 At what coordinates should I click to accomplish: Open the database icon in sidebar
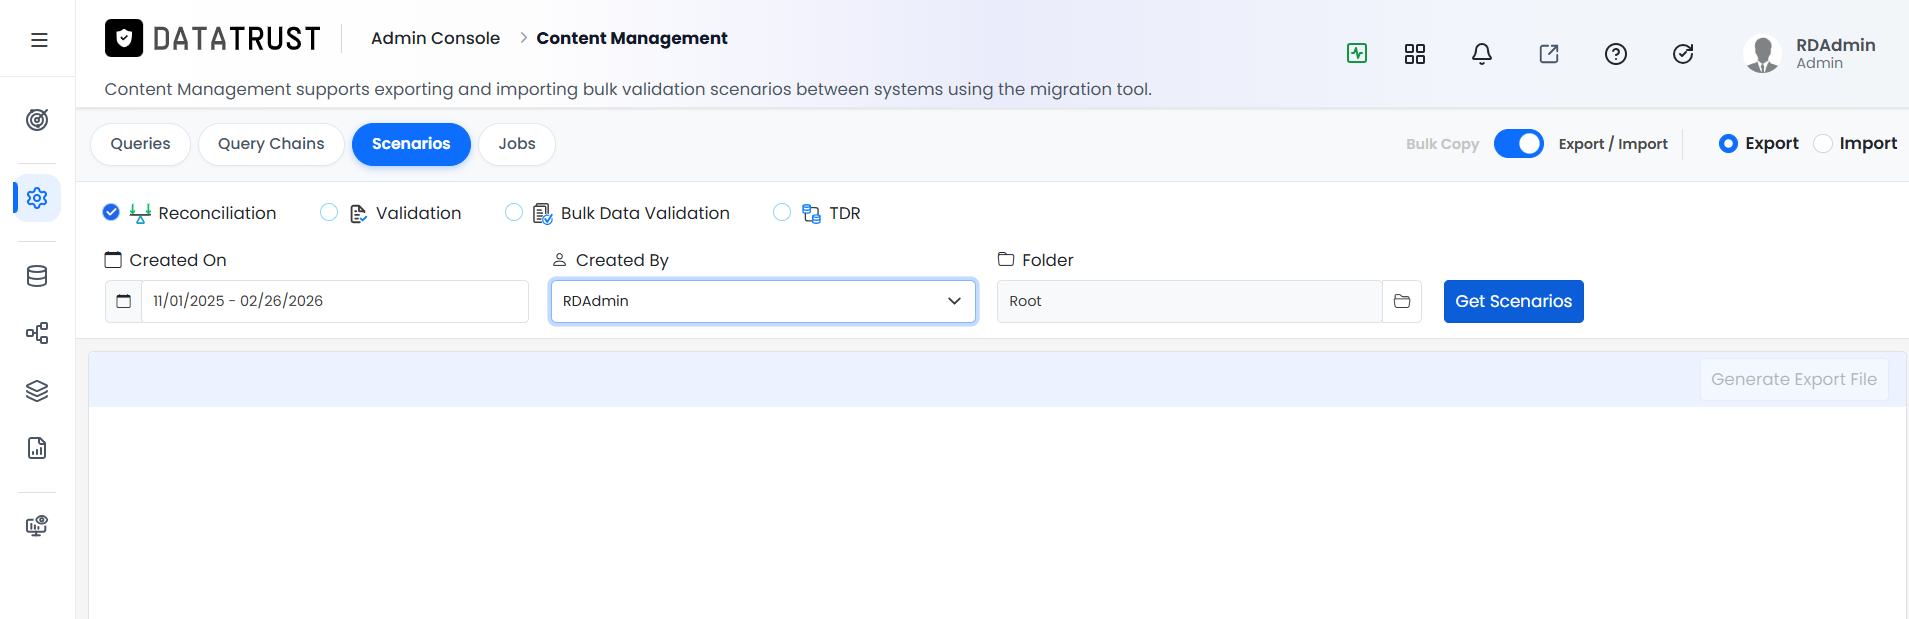coord(37,276)
